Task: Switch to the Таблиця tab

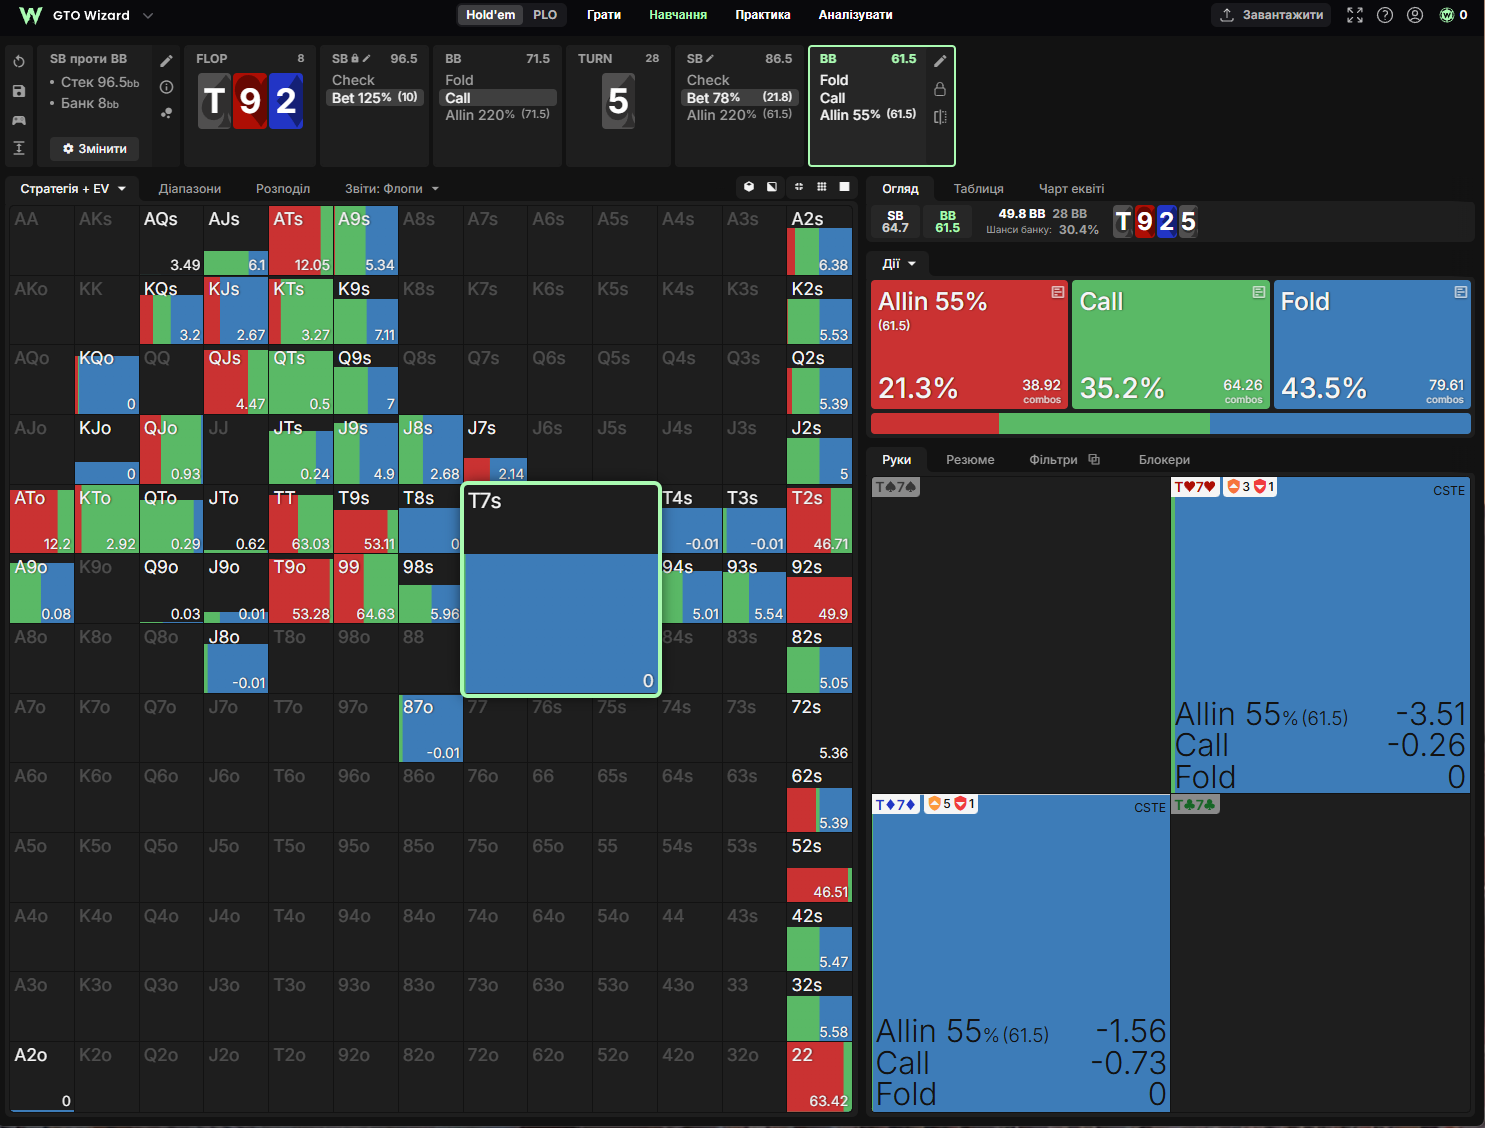Action: 978,189
